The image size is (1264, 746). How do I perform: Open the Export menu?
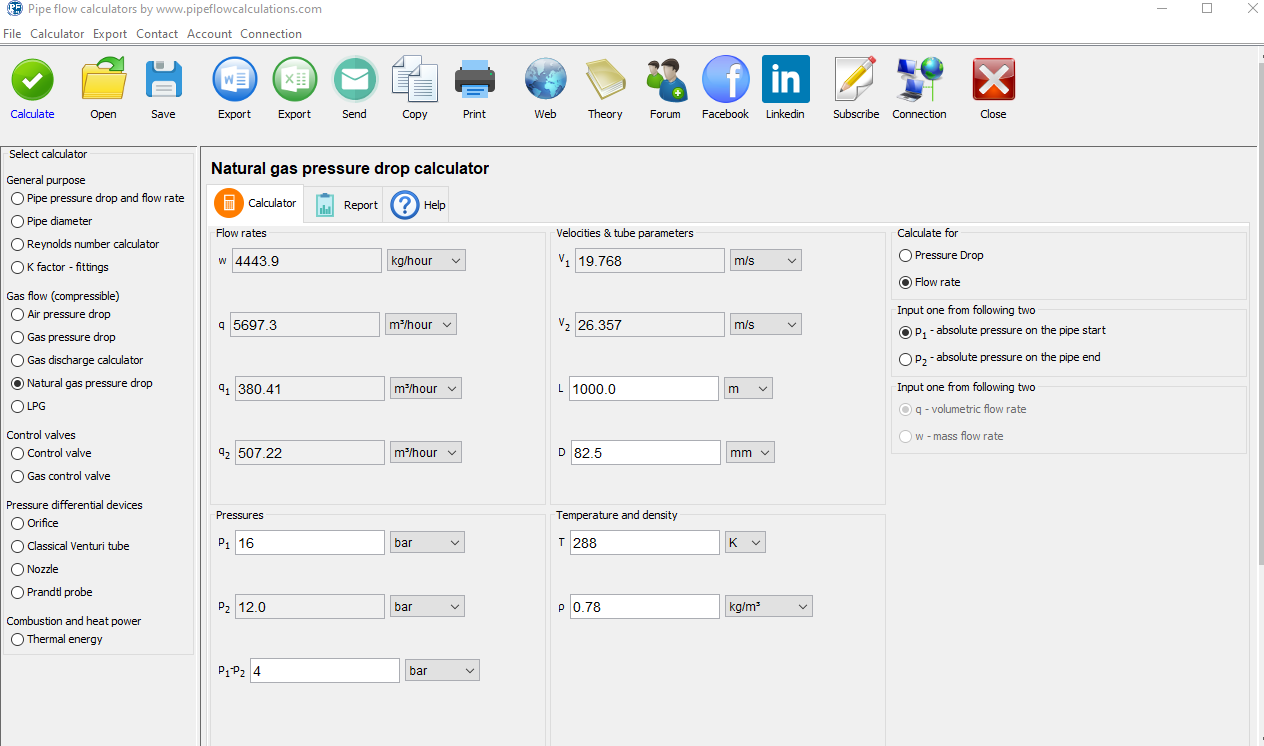pos(110,33)
